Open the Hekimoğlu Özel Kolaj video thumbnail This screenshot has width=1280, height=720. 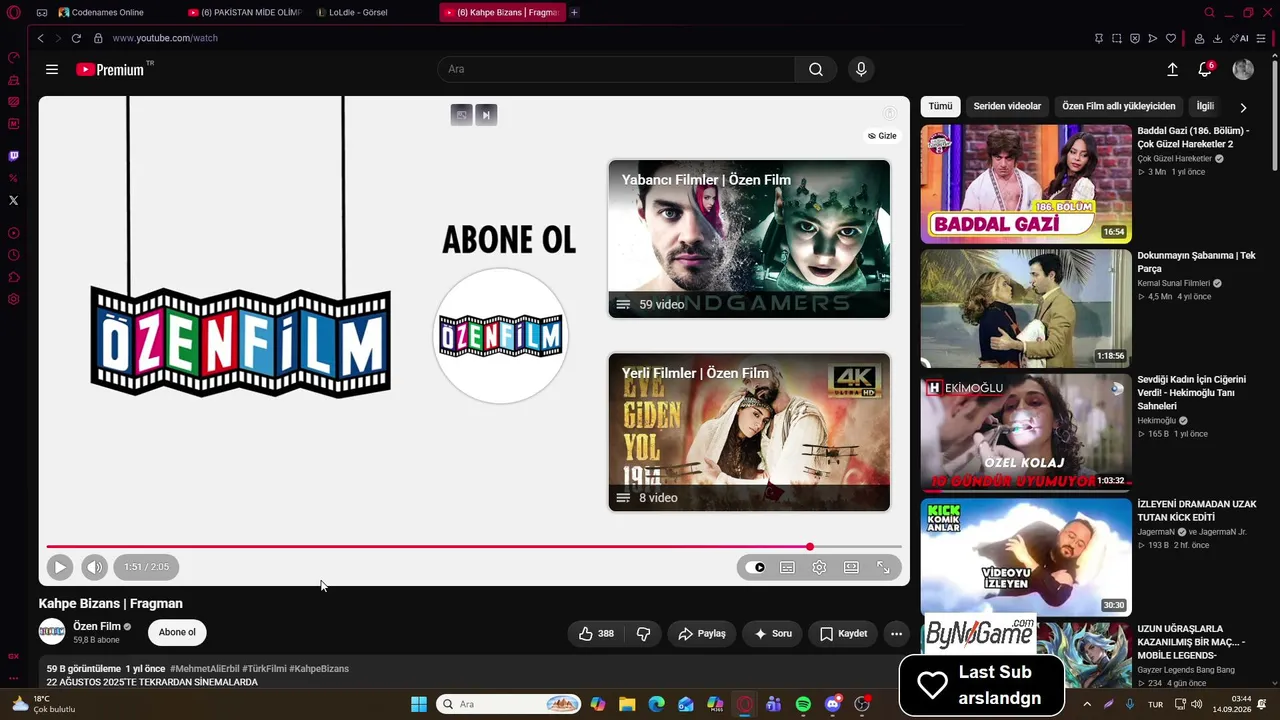[x=1026, y=433]
